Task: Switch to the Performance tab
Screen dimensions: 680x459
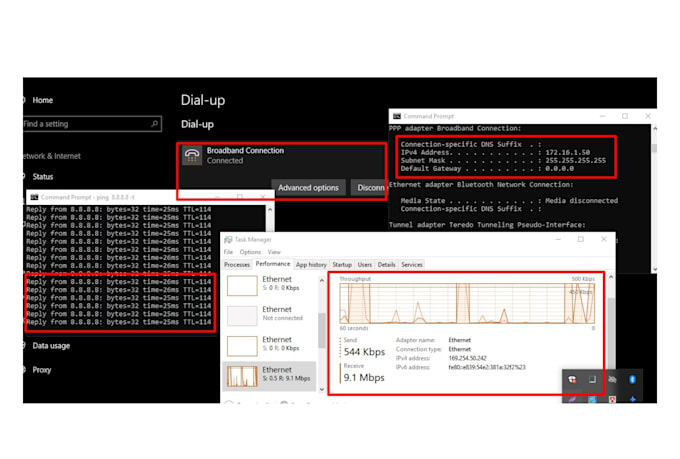Action: point(273,264)
